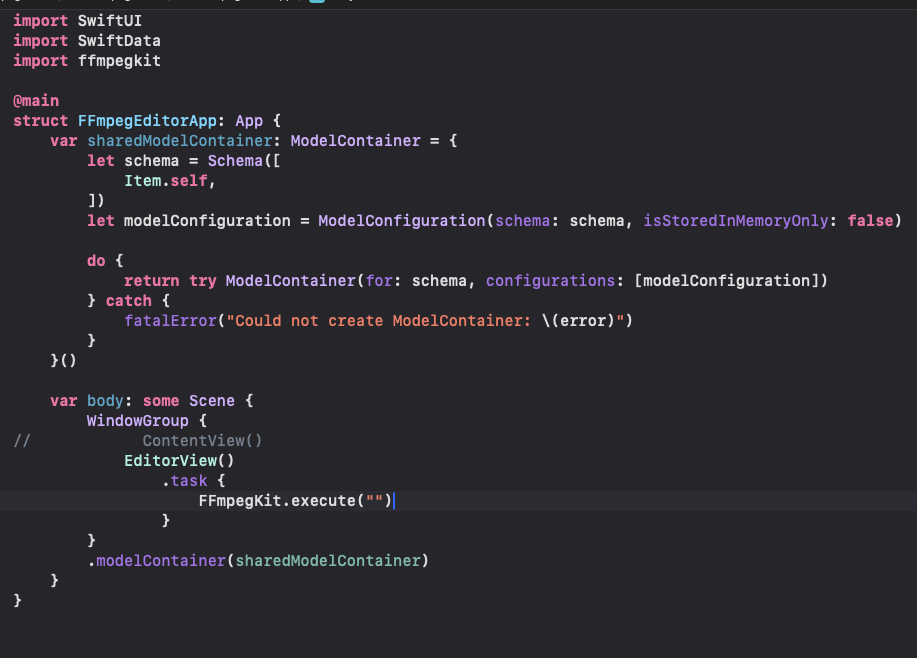This screenshot has width=917, height=658.
Task: Click the return keyword
Action: (151, 281)
